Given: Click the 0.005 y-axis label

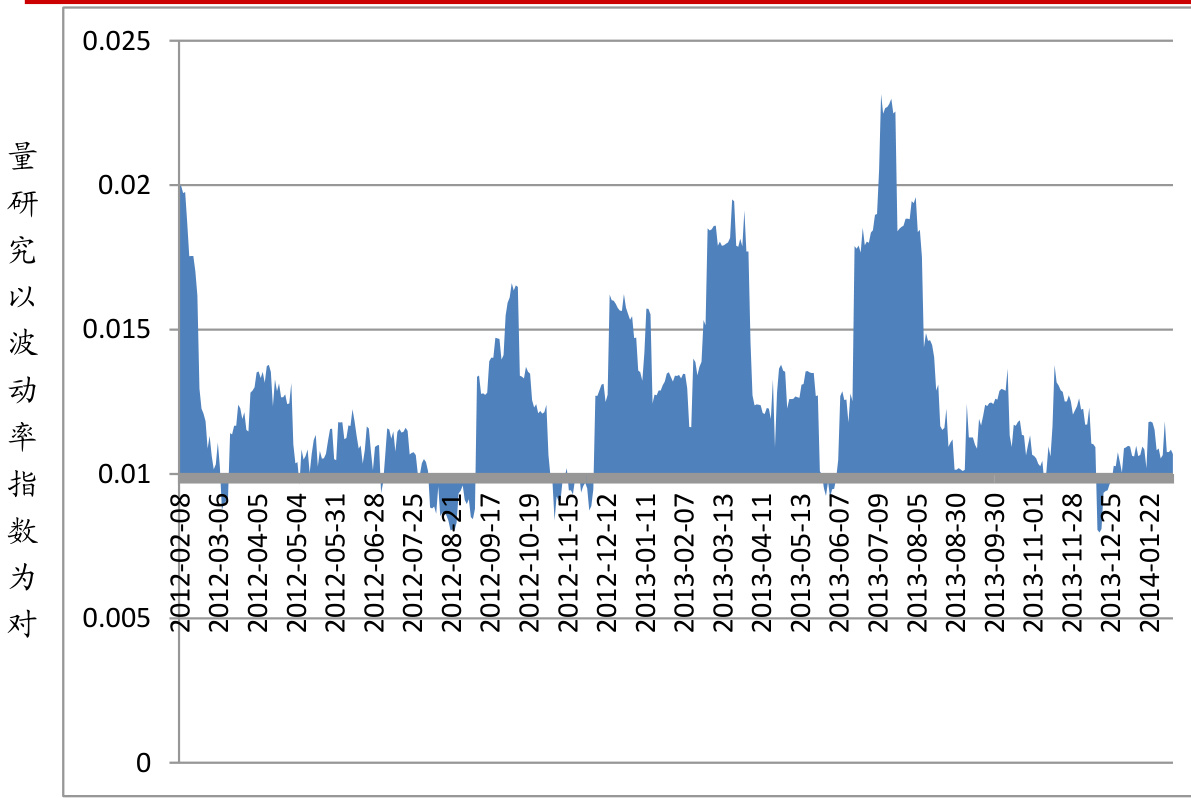Looking at the screenshot, I should click(117, 619).
